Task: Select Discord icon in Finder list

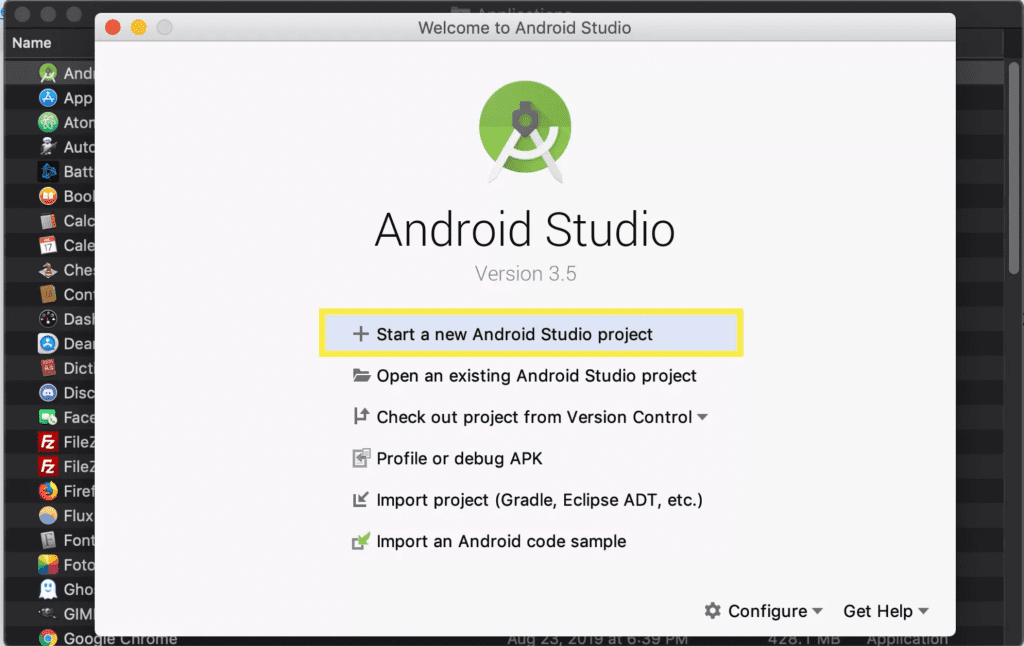Action: point(48,393)
